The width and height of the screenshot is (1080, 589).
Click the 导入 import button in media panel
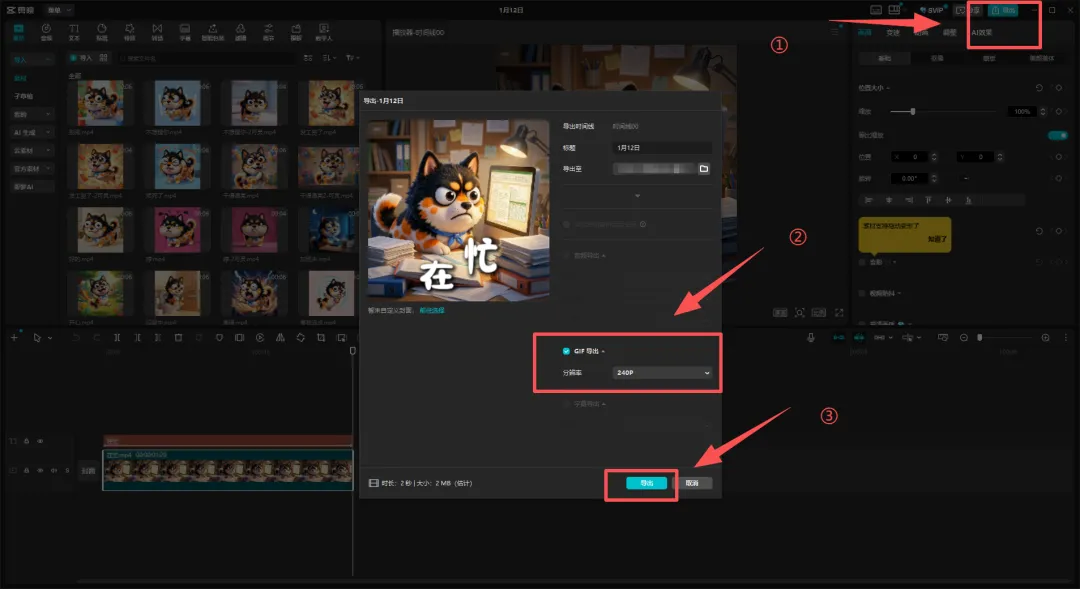pyautogui.click(x=82, y=58)
